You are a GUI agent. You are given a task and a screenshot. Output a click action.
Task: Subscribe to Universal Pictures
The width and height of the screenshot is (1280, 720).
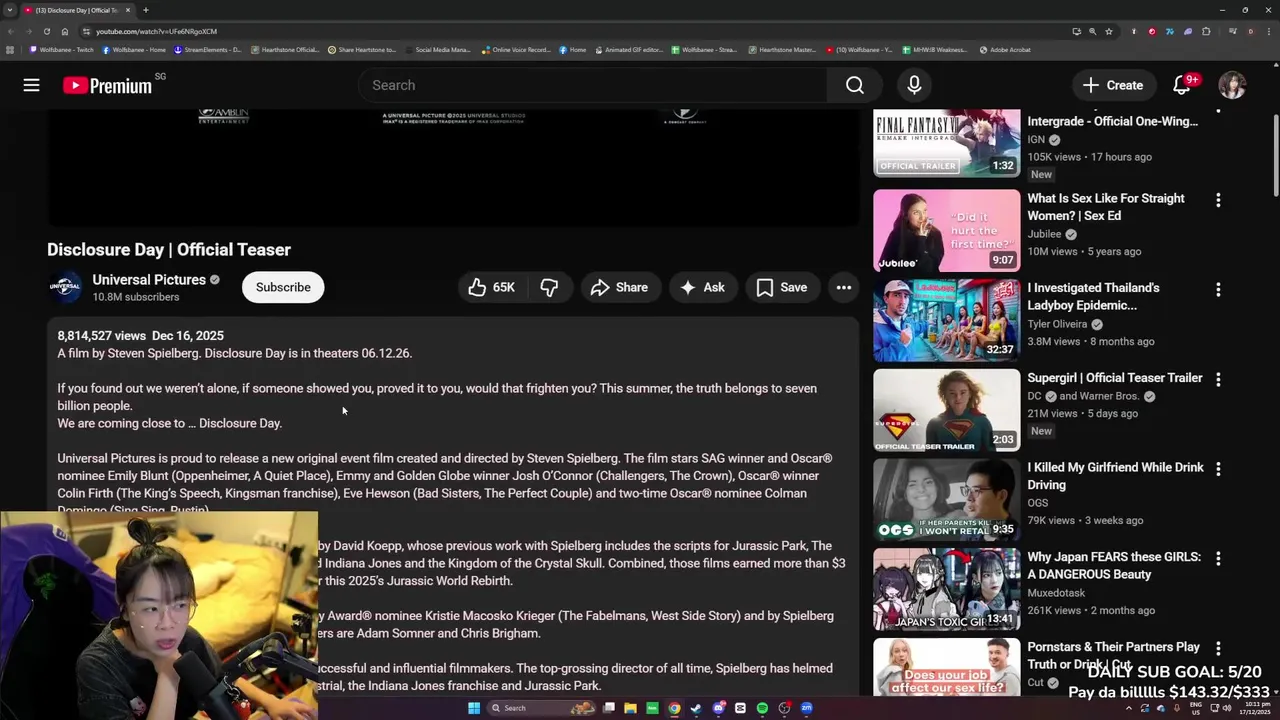pyautogui.click(x=283, y=287)
